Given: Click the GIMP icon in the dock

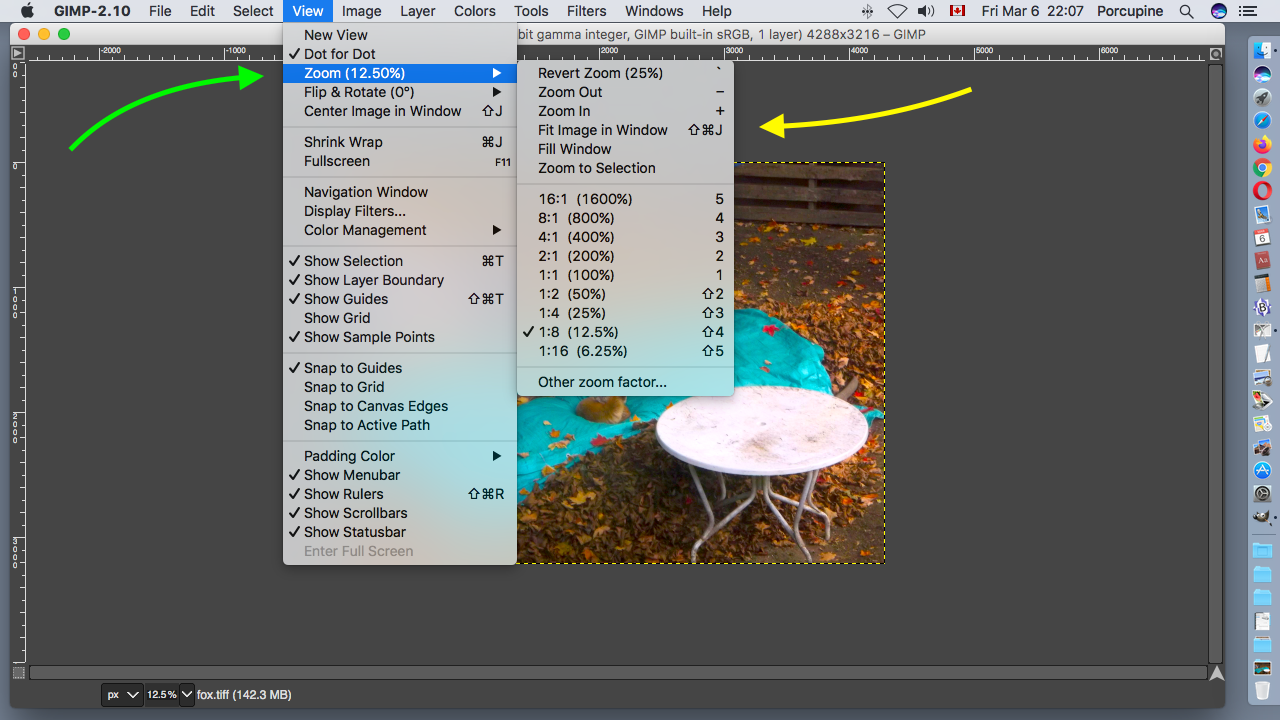Looking at the screenshot, I should pos(1262,517).
